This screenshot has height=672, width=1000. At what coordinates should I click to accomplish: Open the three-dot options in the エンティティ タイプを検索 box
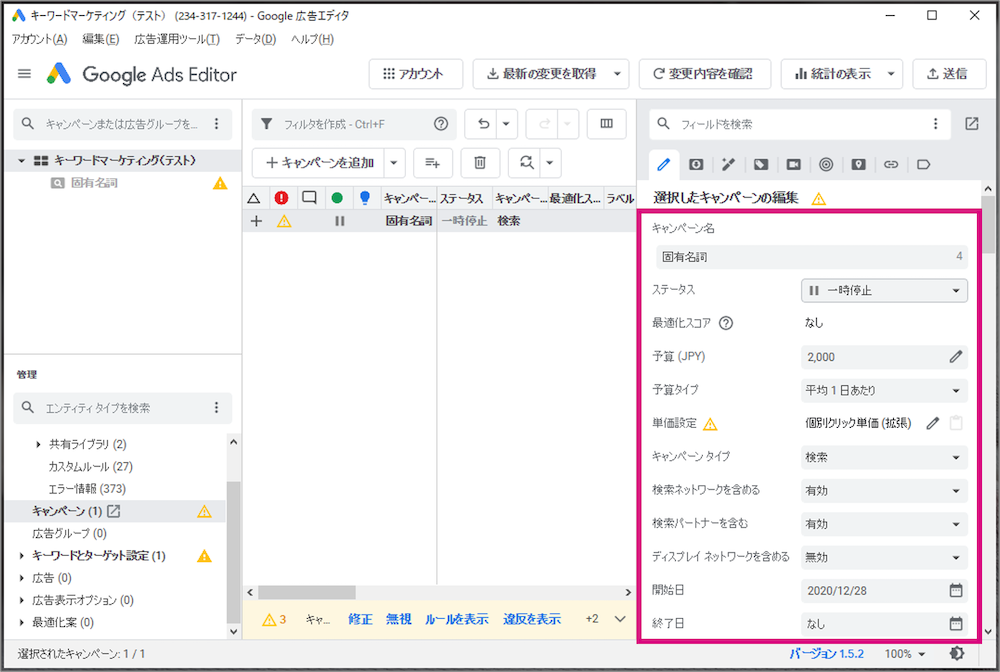[x=216, y=407]
